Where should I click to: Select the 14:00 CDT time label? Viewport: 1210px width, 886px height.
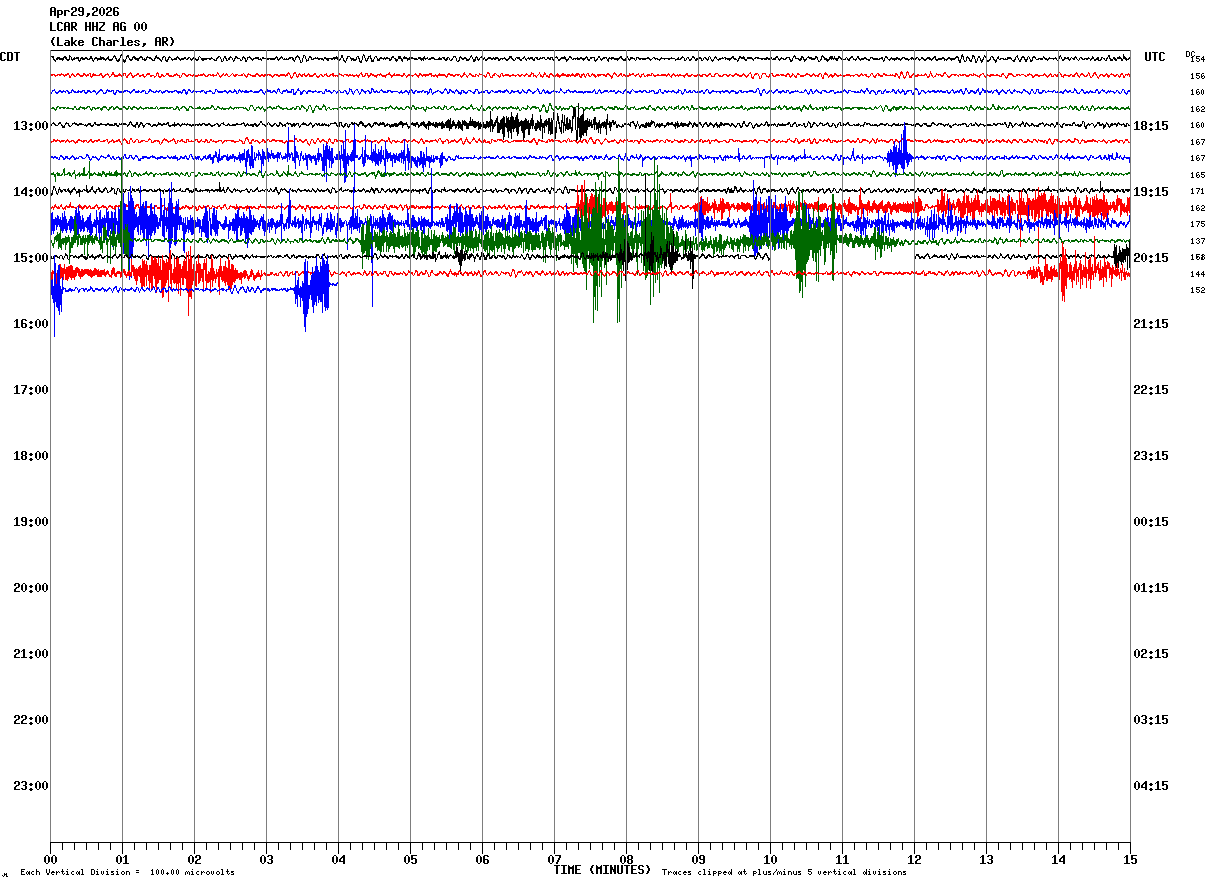31,192
